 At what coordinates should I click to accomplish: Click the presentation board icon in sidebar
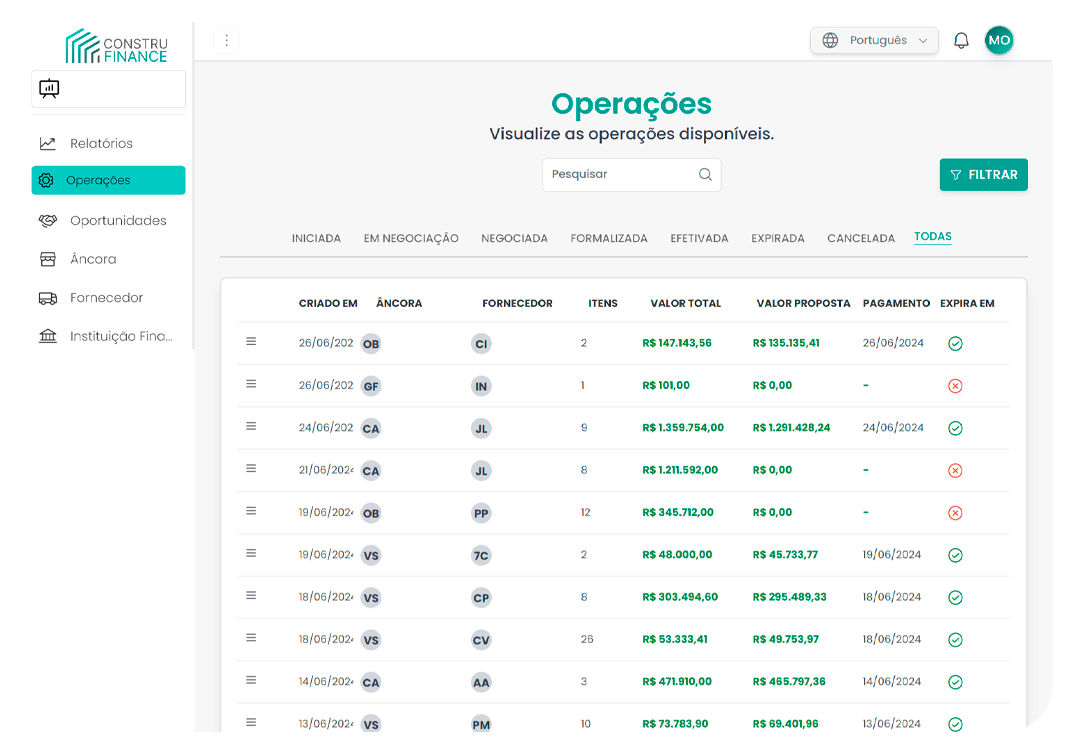(49, 89)
